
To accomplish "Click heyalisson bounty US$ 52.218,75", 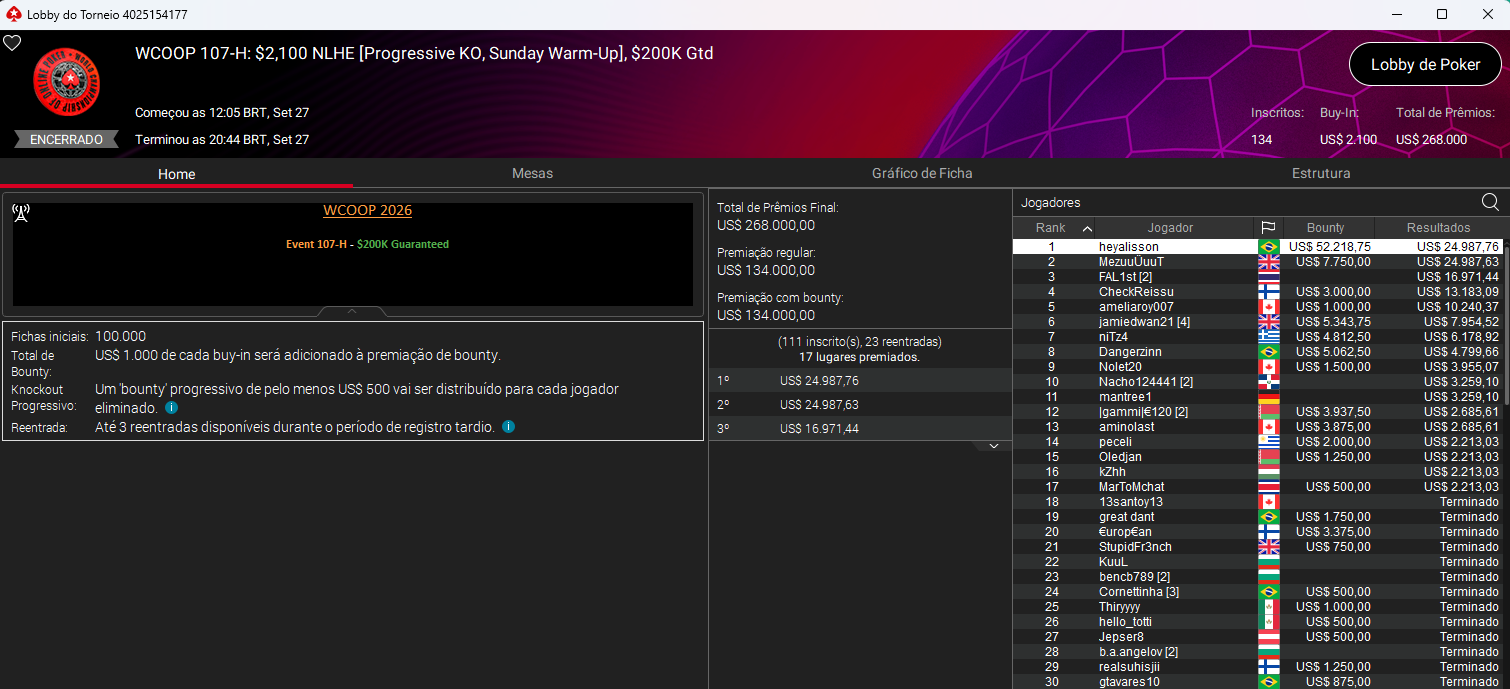I will click(1329, 246).
